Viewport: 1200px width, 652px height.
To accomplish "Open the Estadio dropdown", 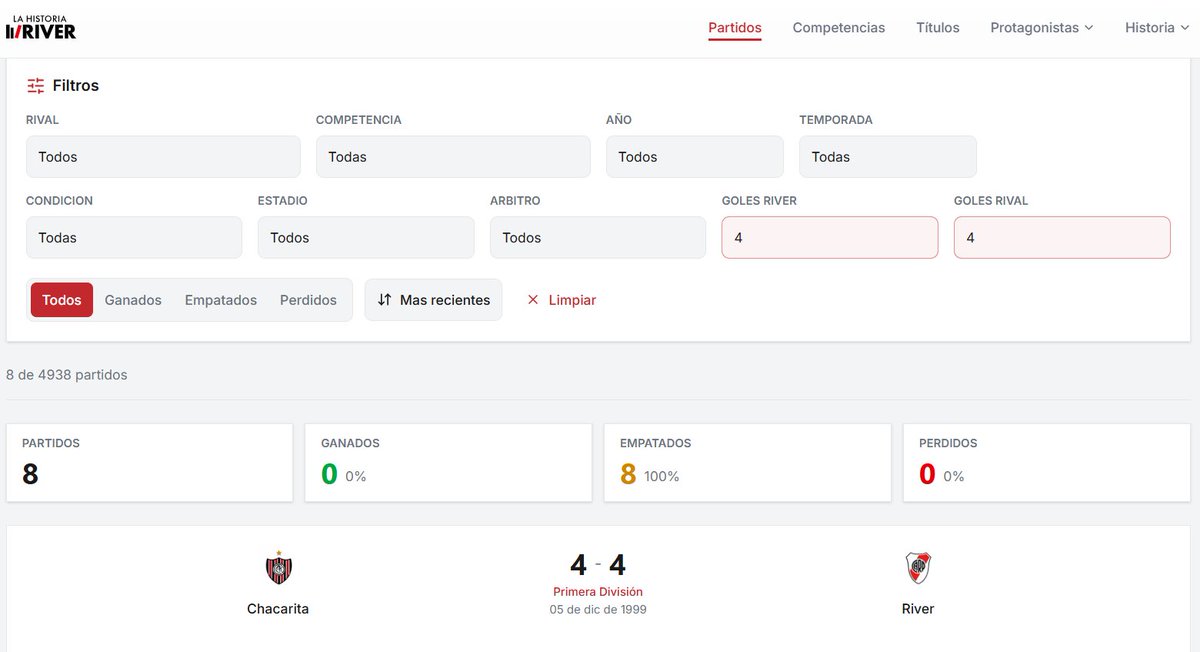I will (366, 238).
